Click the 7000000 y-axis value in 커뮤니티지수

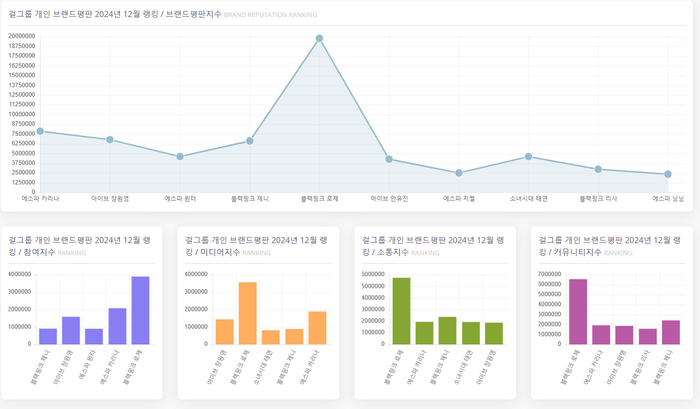click(550, 274)
